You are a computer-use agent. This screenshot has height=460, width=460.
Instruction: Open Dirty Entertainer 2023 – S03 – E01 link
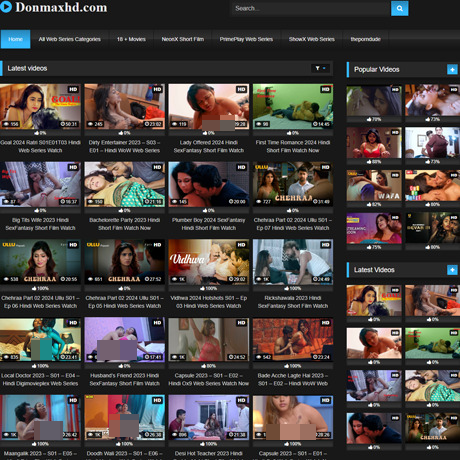coord(124,146)
